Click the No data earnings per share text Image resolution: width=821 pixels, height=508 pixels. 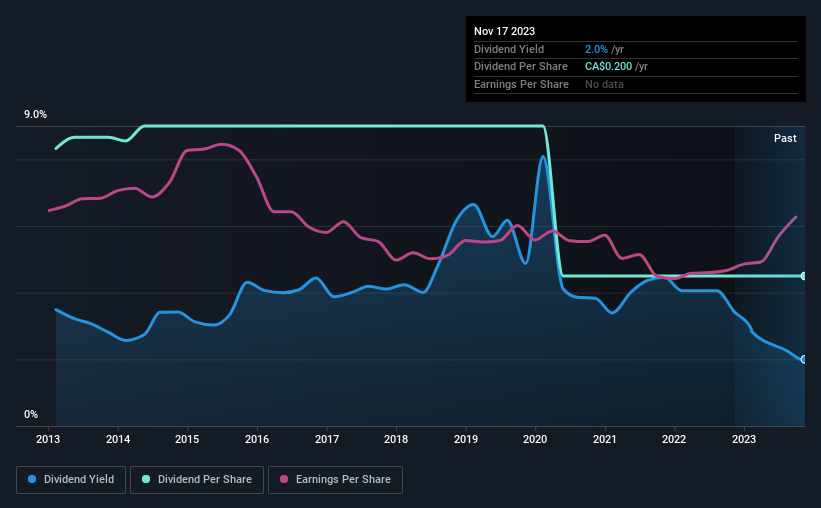[x=604, y=84]
